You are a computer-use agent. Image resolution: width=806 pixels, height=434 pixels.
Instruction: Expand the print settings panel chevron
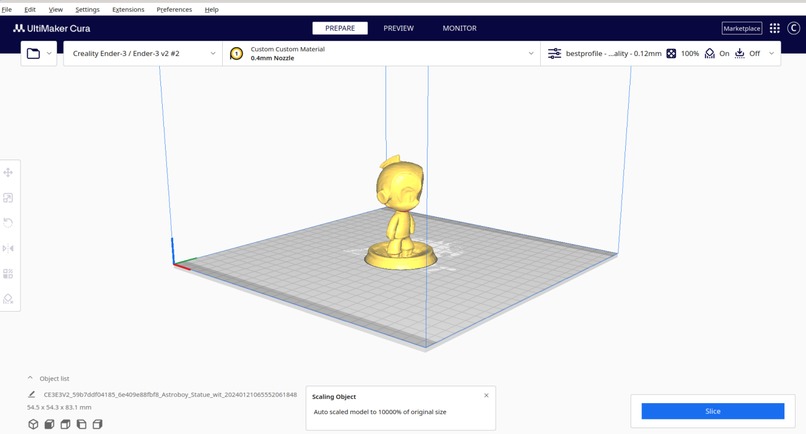click(x=772, y=53)
